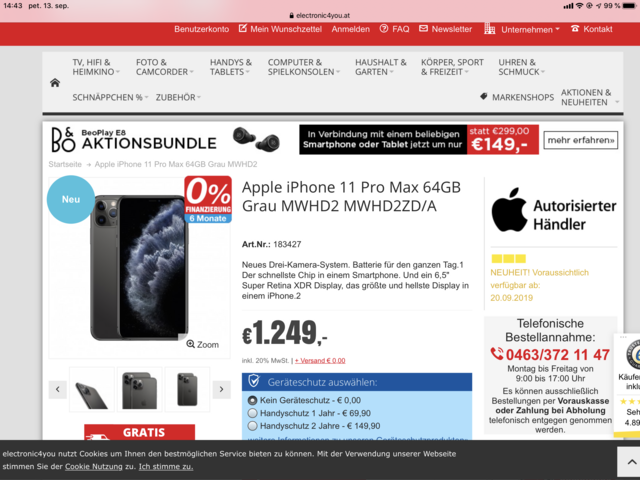The image size is (640, 480).
Task: Expand Handys & Tablets category menu
Action: pyautogui.click(x=231, y=67)
